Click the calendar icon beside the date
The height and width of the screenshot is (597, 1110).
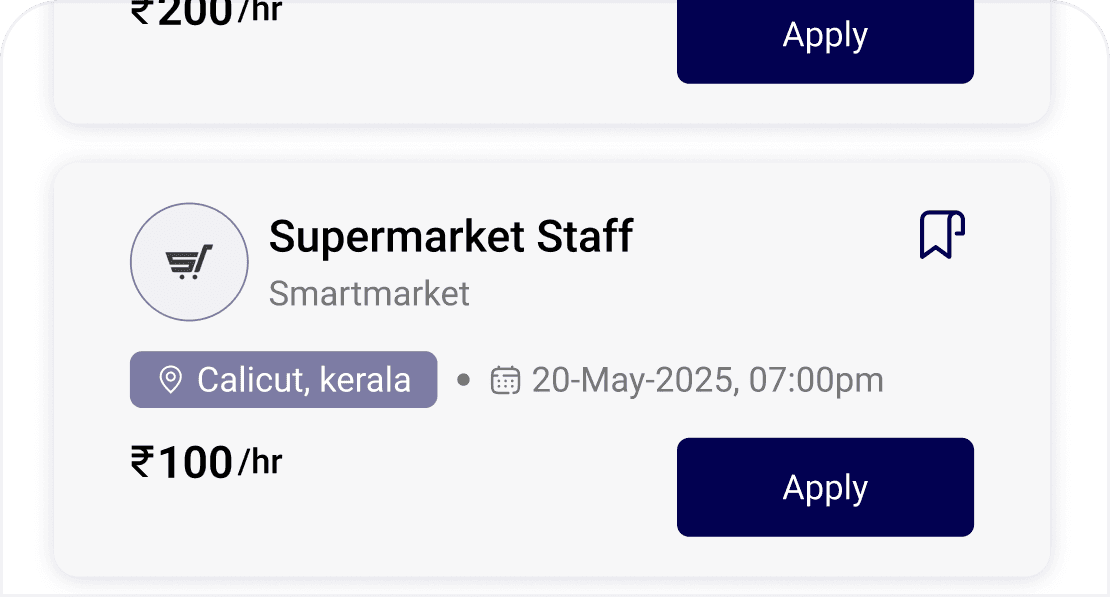[x=505, y=380]
